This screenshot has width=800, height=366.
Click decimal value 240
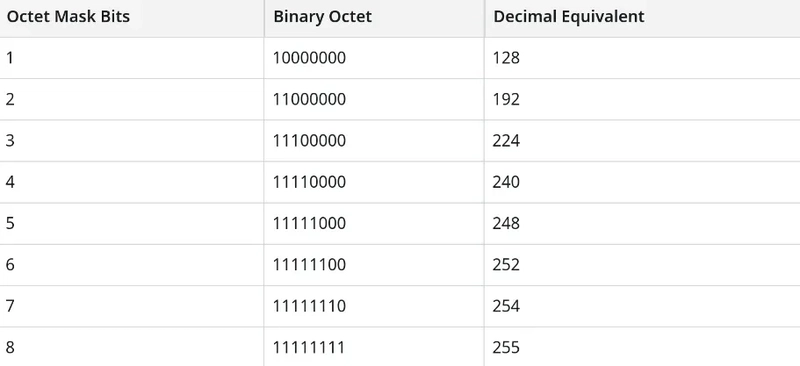(x=506, y=182)
